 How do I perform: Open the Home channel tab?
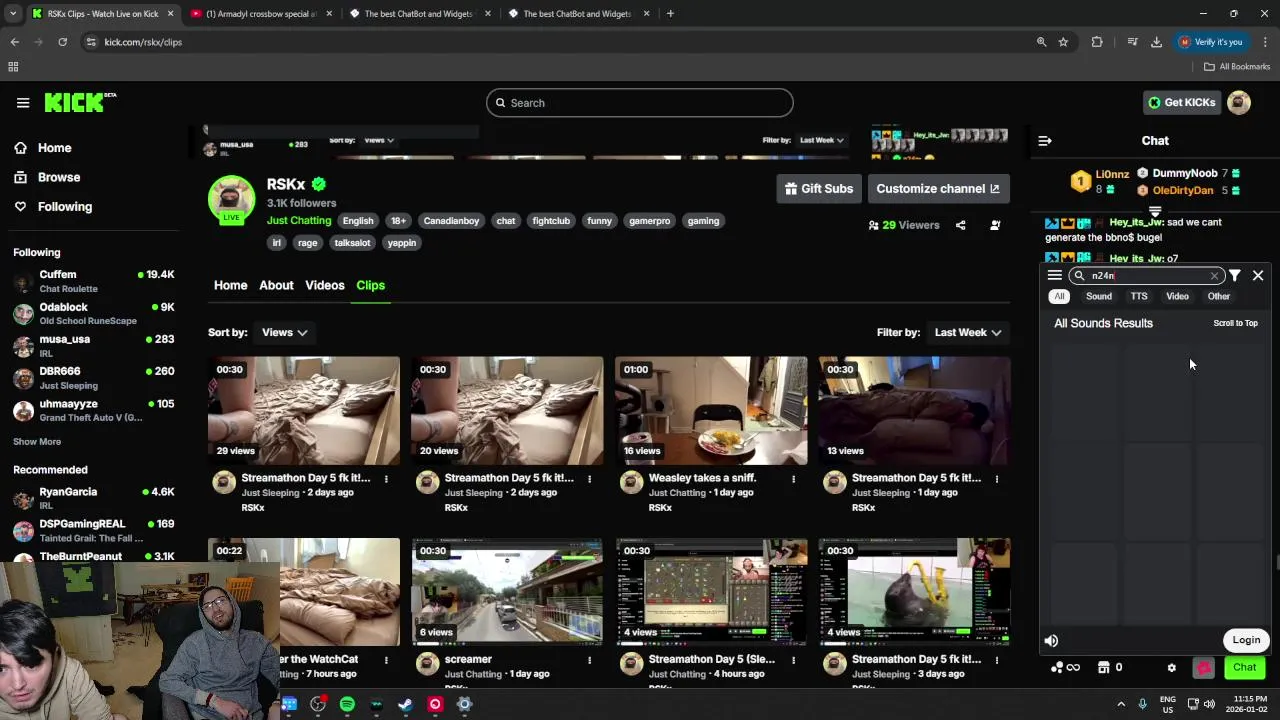(x=230, y=285)
